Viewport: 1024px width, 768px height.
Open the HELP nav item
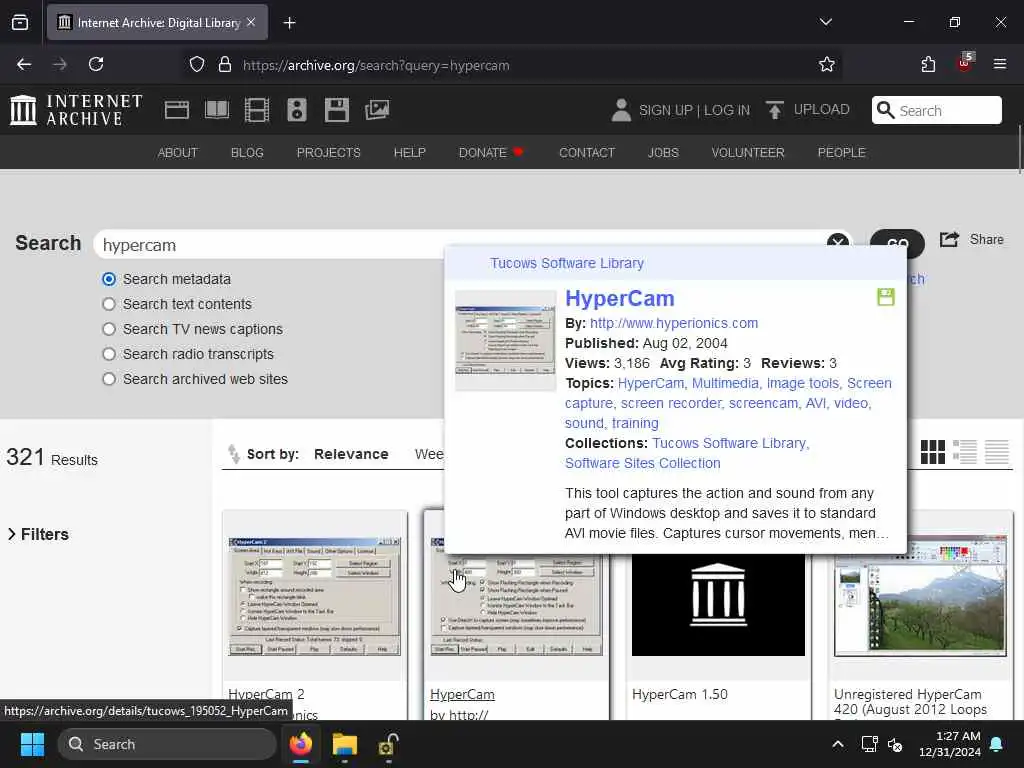pyautogui.click(x=409, y=153)
